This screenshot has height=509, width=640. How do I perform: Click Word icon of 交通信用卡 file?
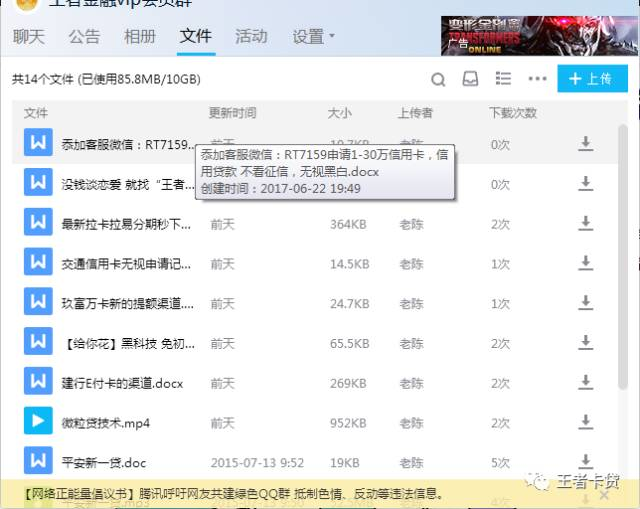pyautogui.click(x=38, y=261)
